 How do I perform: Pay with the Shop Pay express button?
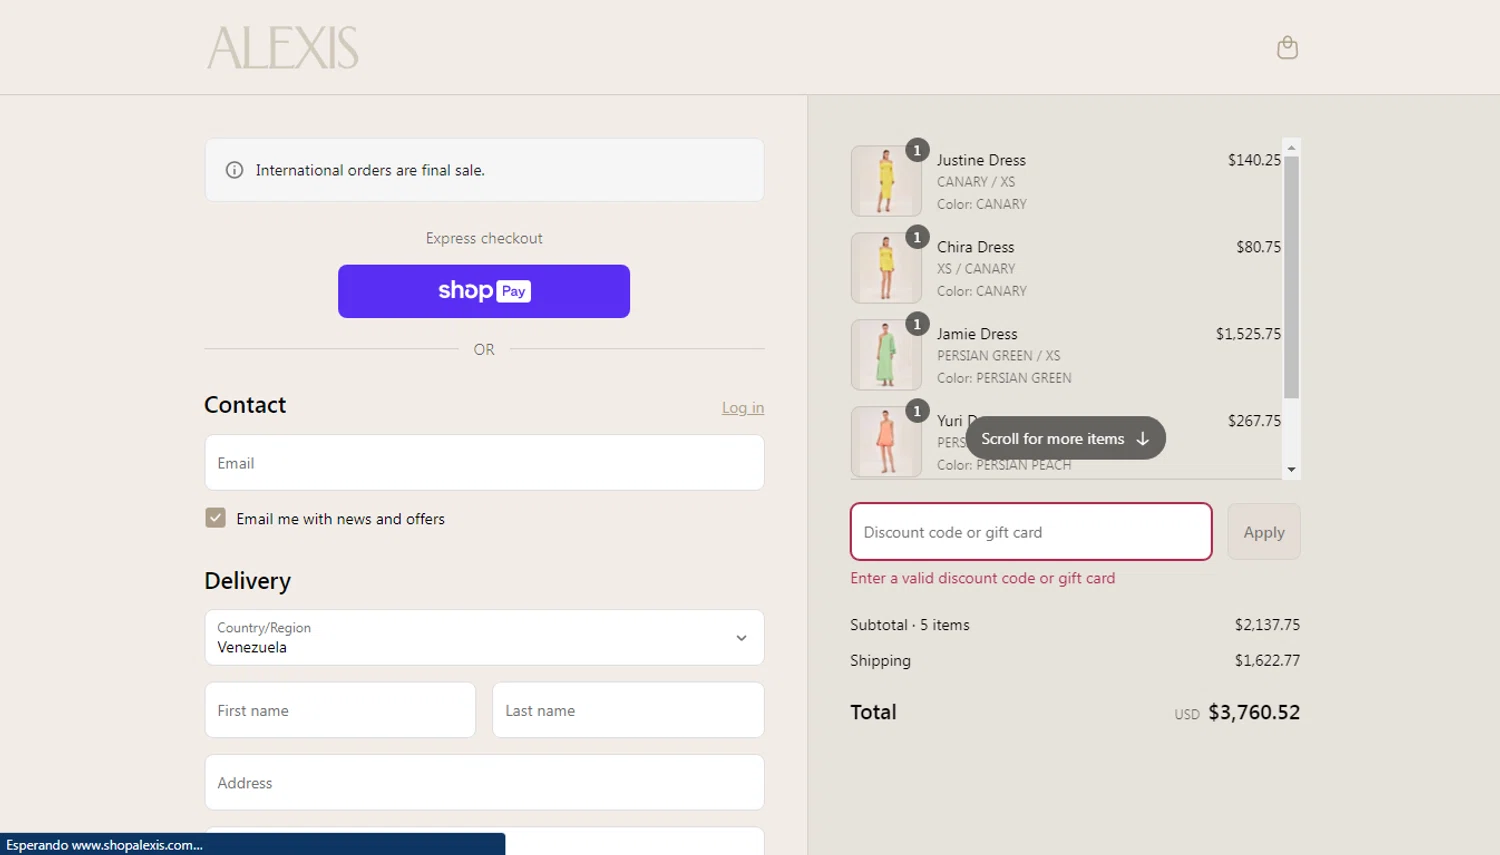click(x=484, y=291)
